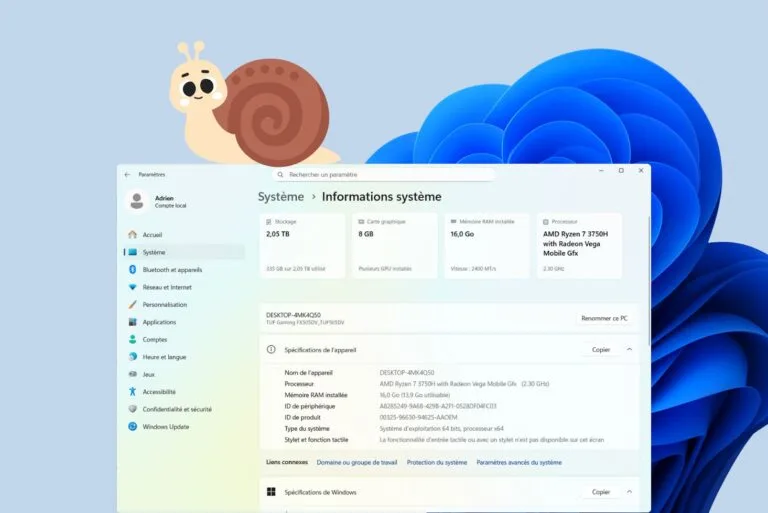Open the Protection du système link
Image resolution: width=768 pixels, height=513 pixels.
(x=436, y=463)
